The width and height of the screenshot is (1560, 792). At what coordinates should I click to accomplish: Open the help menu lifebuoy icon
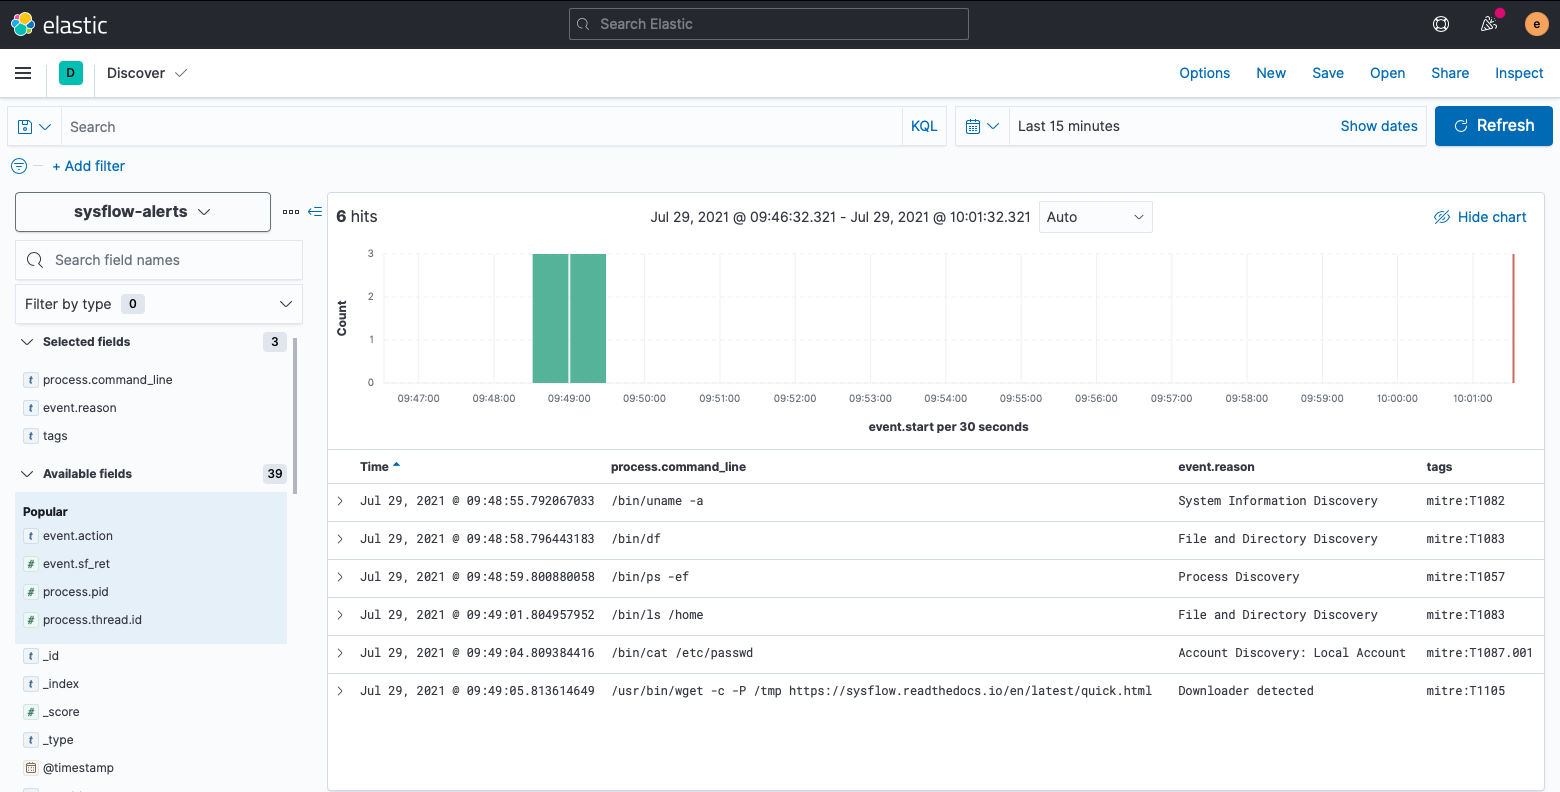(x=1441, y=24)
